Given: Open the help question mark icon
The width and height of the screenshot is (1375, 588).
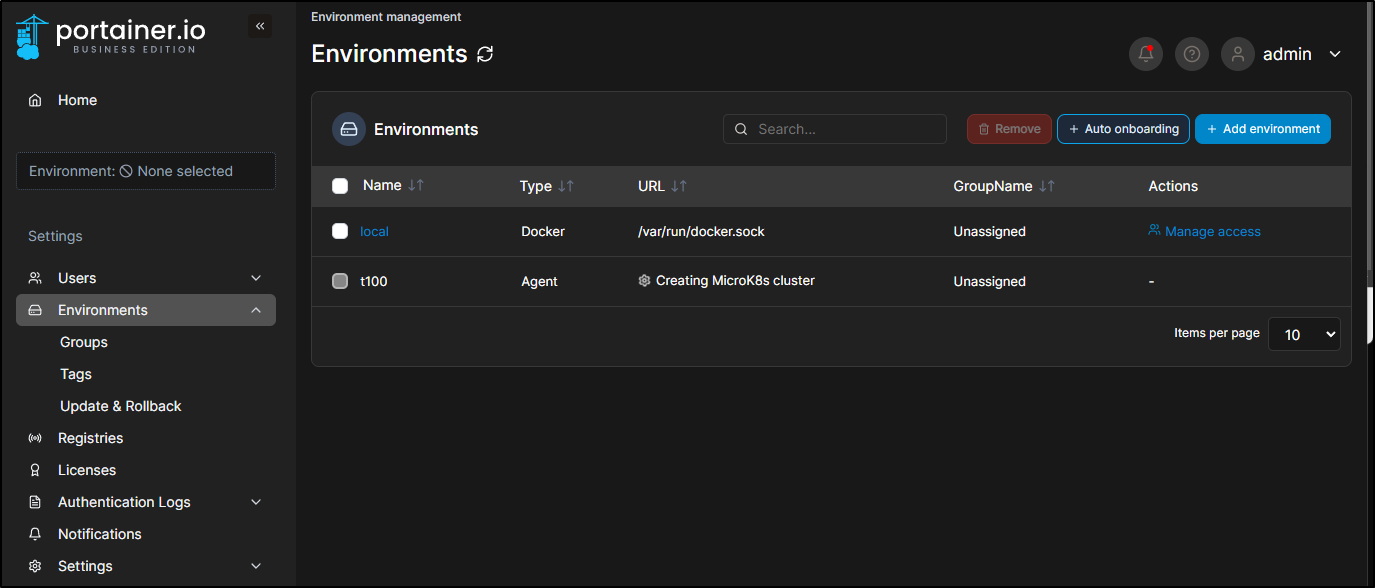Looking at the screenshot, I should click(x=1192, y=54).
